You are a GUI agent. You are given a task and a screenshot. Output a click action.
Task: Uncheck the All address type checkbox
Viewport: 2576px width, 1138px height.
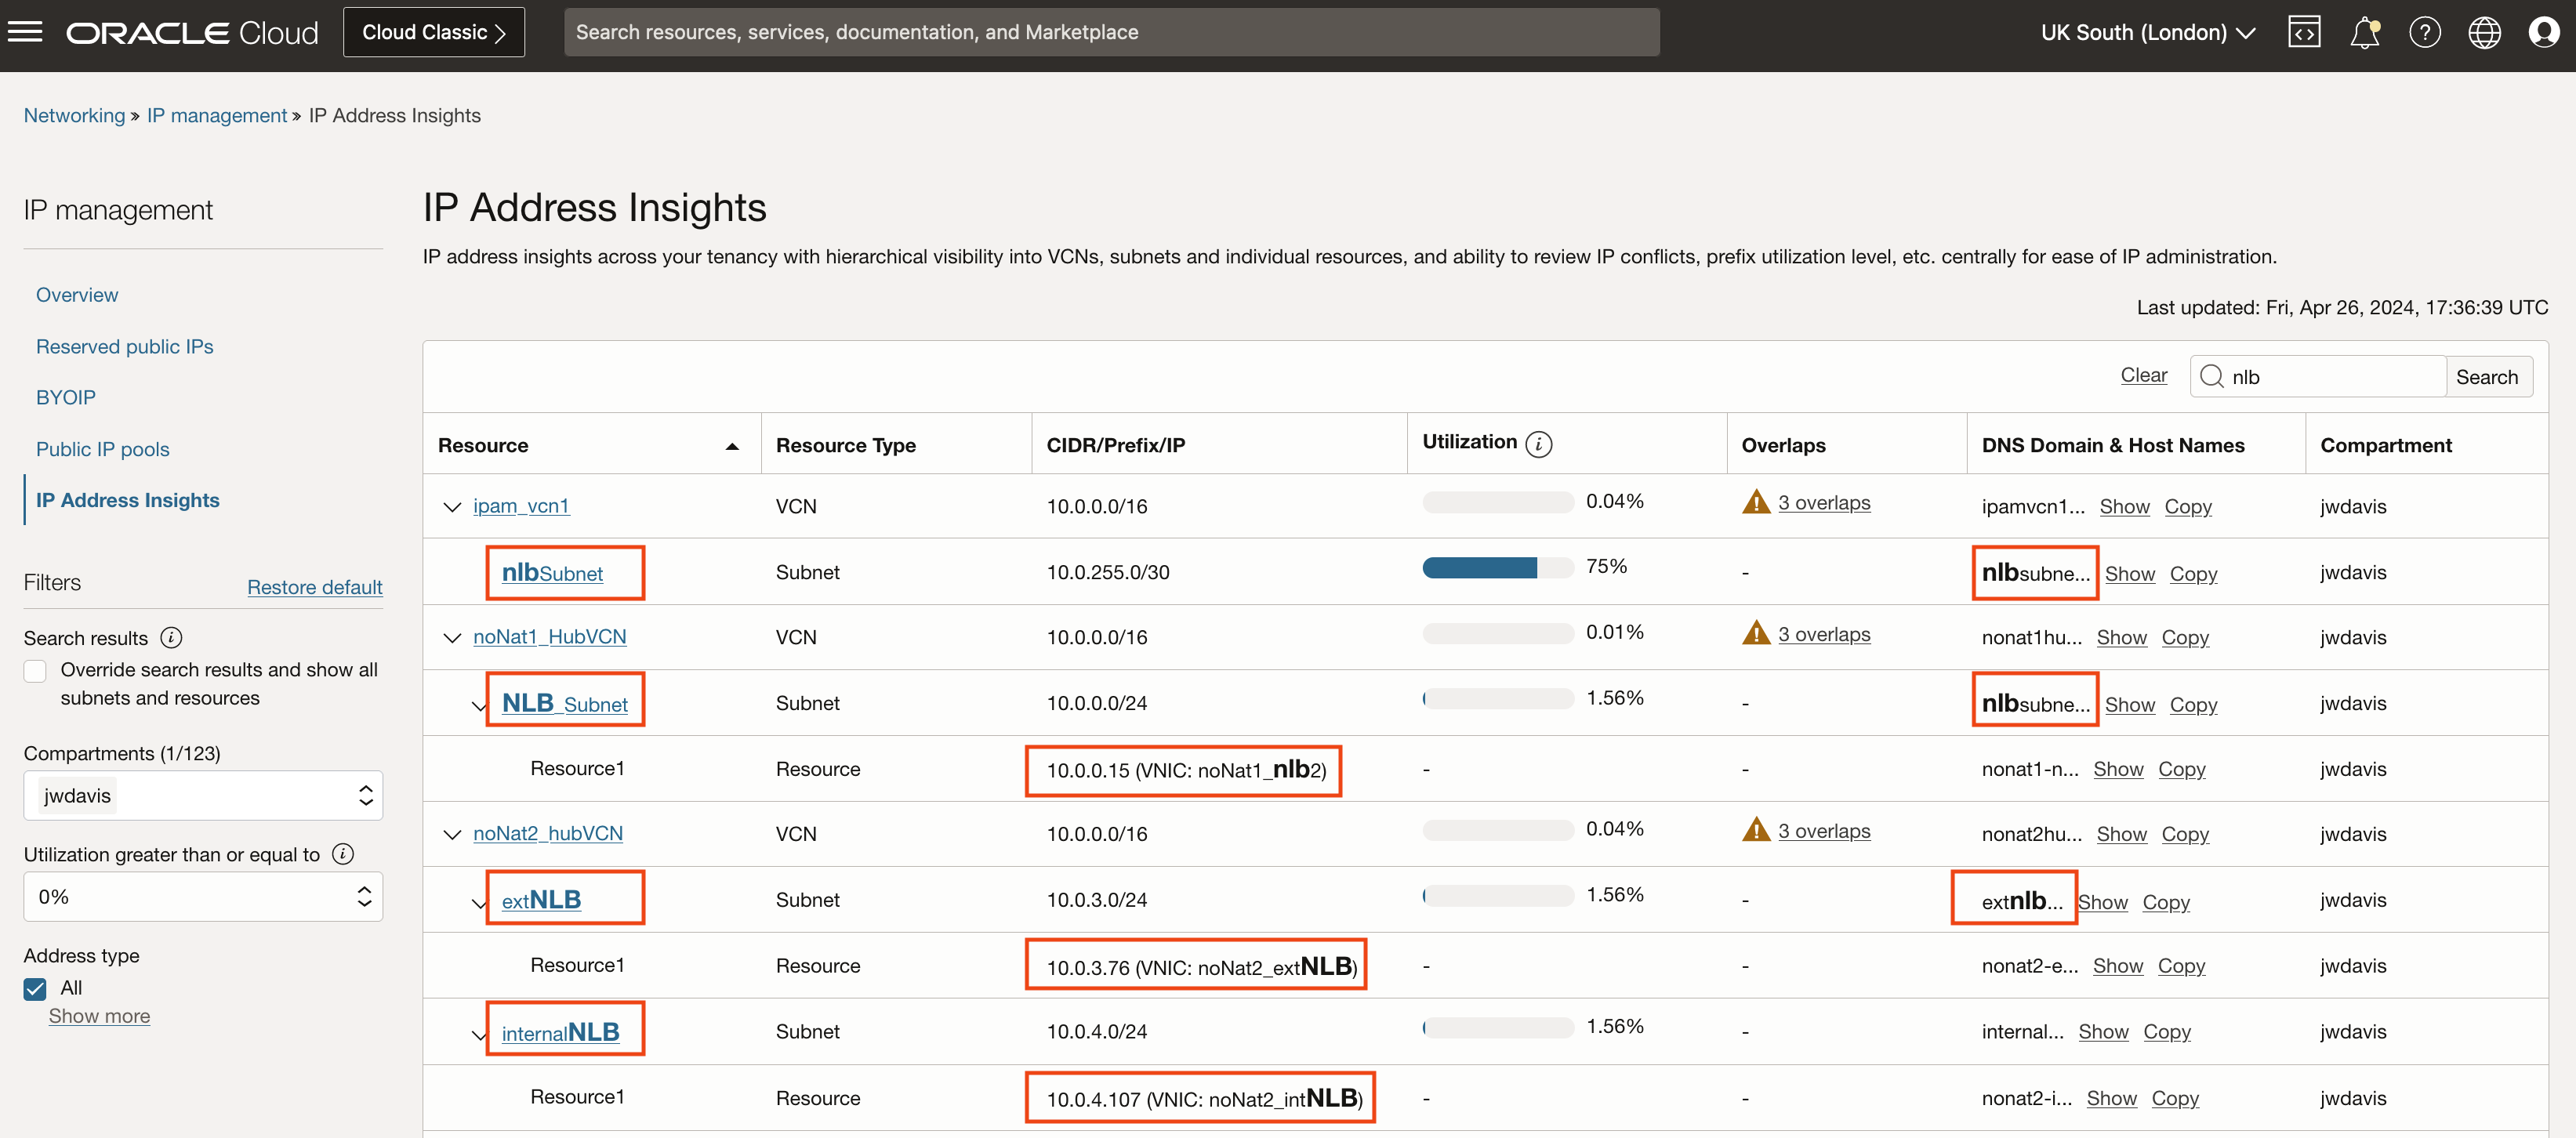click(35, 988)
